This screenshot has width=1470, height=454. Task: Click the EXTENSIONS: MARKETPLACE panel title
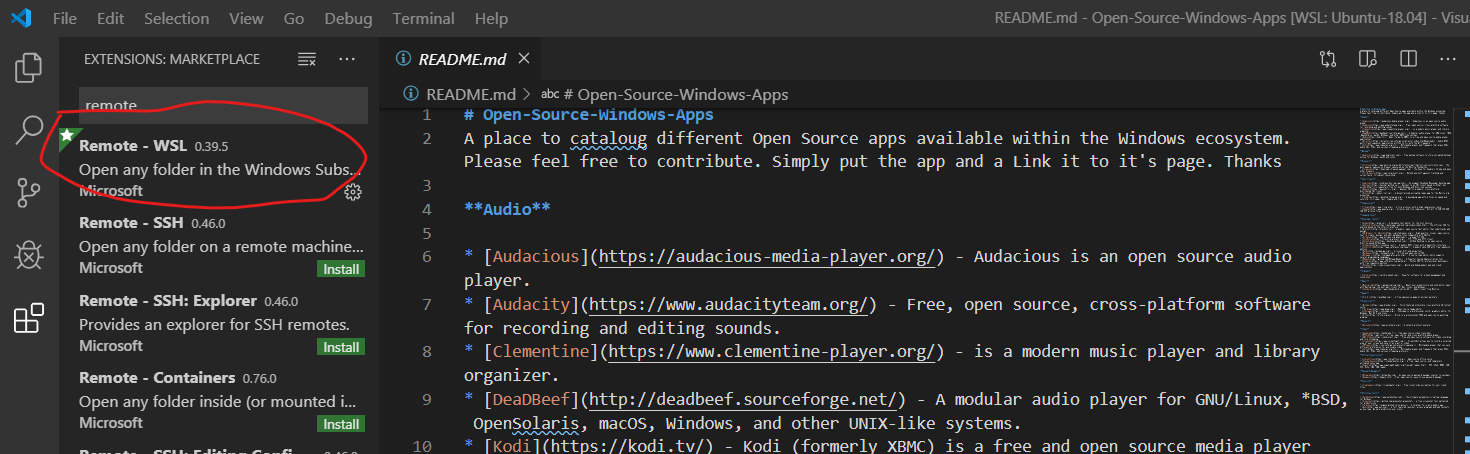172,59
